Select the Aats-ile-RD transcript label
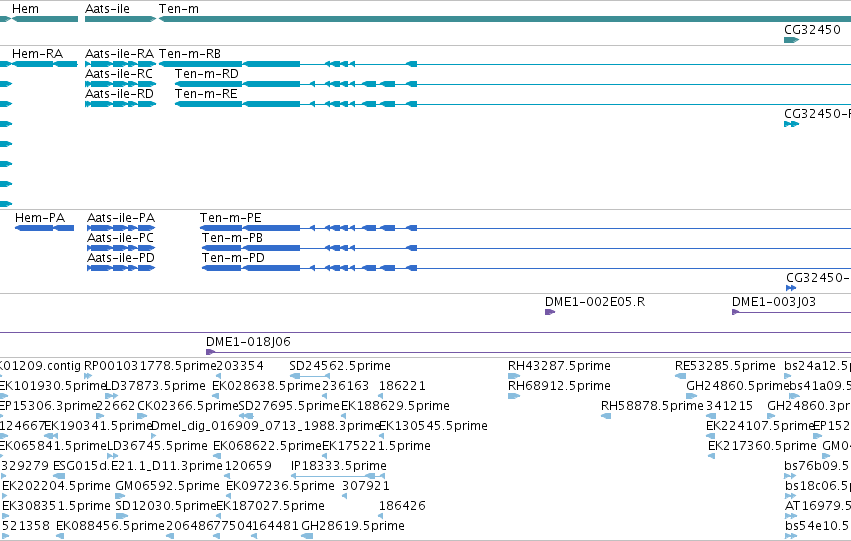This screenshot has width=851, height=541. pyautogui.click(x=119, y=94)
